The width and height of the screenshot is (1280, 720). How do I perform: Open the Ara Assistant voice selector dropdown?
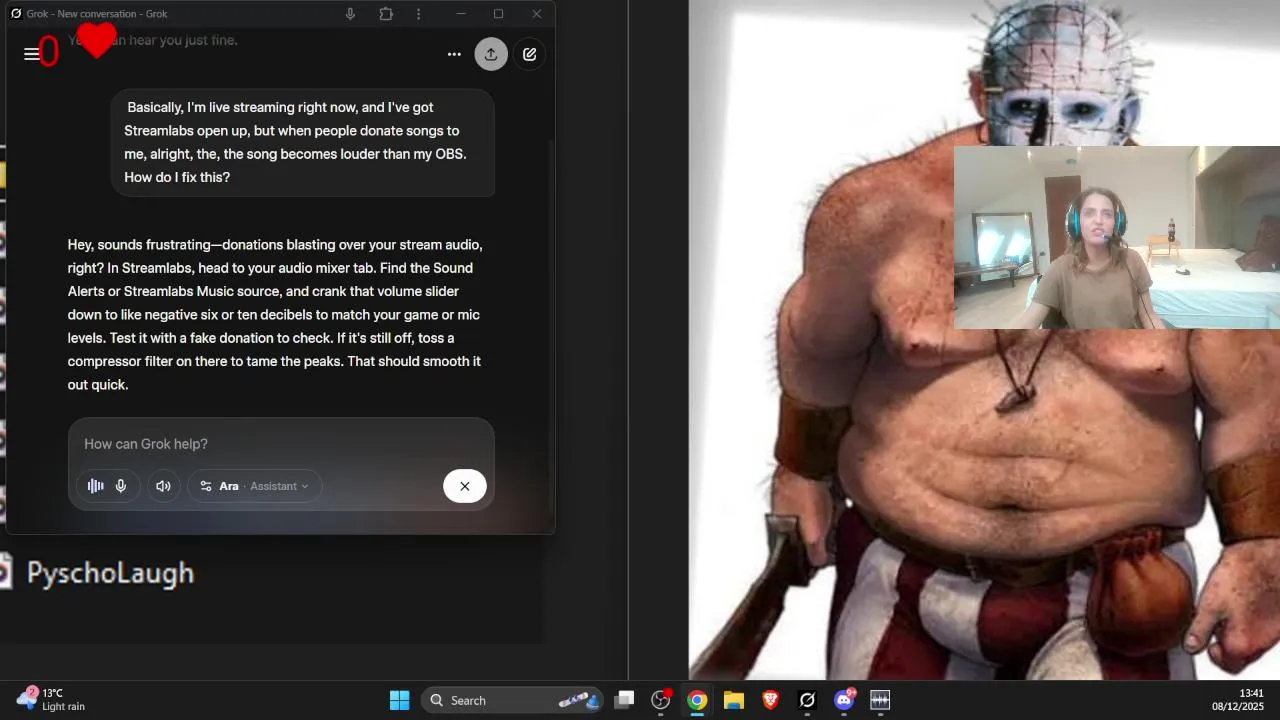tap(255, 486)
